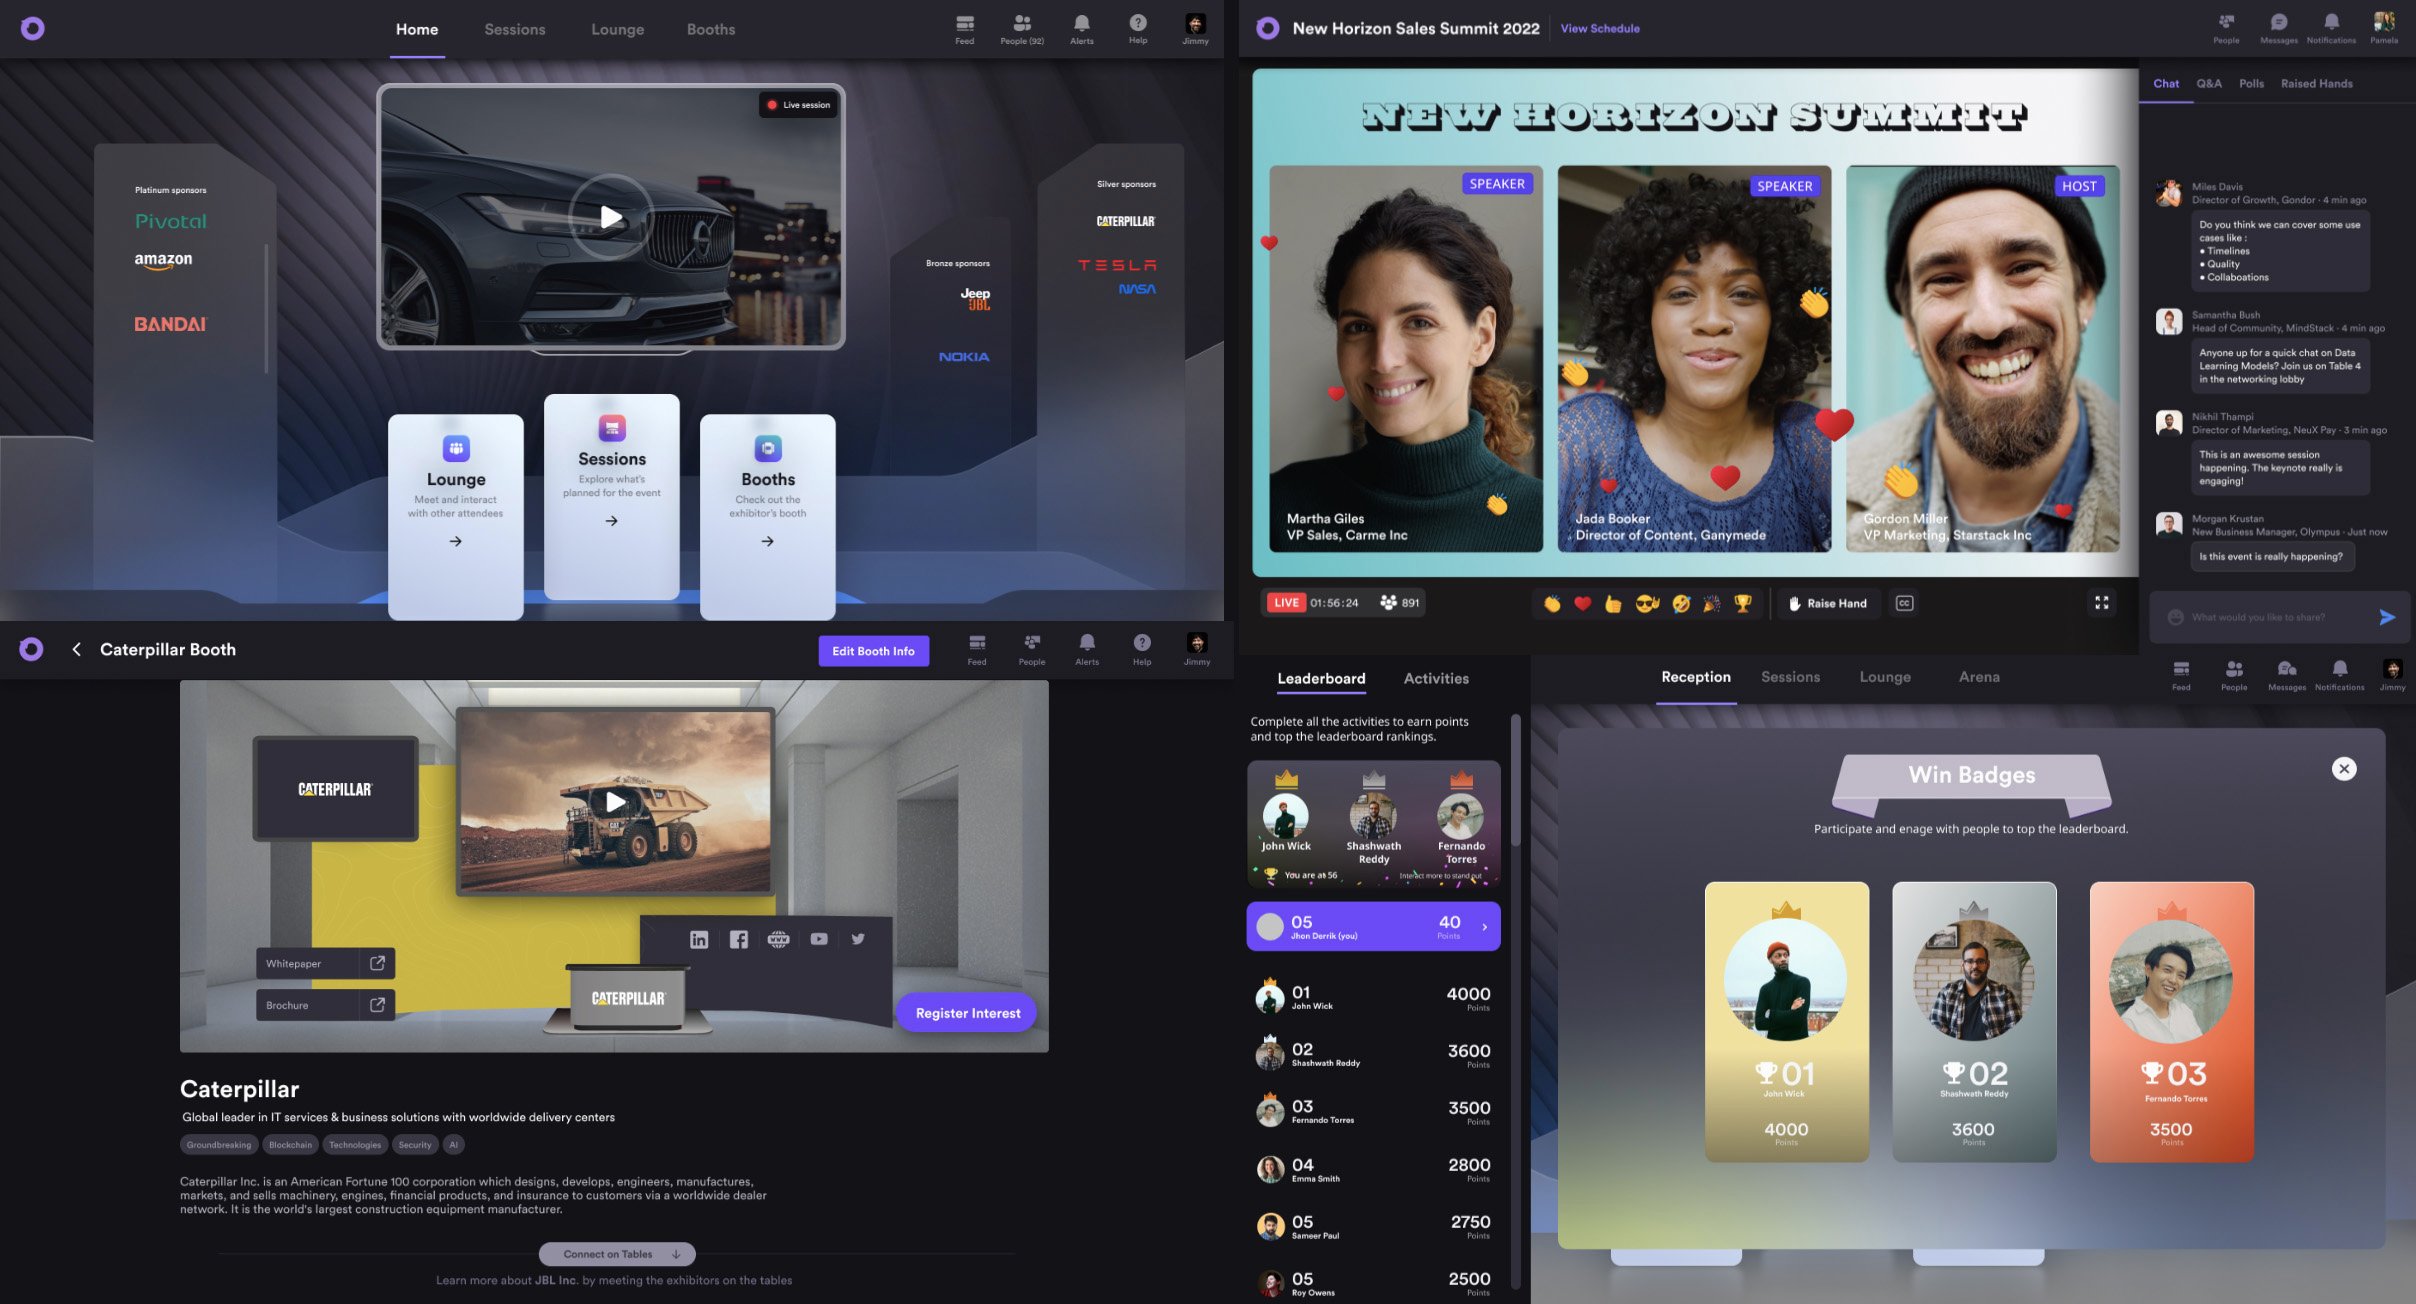Go back from Caterpillar Booth
Screen dimensions: 2416x1304
(x=76, y=649)
